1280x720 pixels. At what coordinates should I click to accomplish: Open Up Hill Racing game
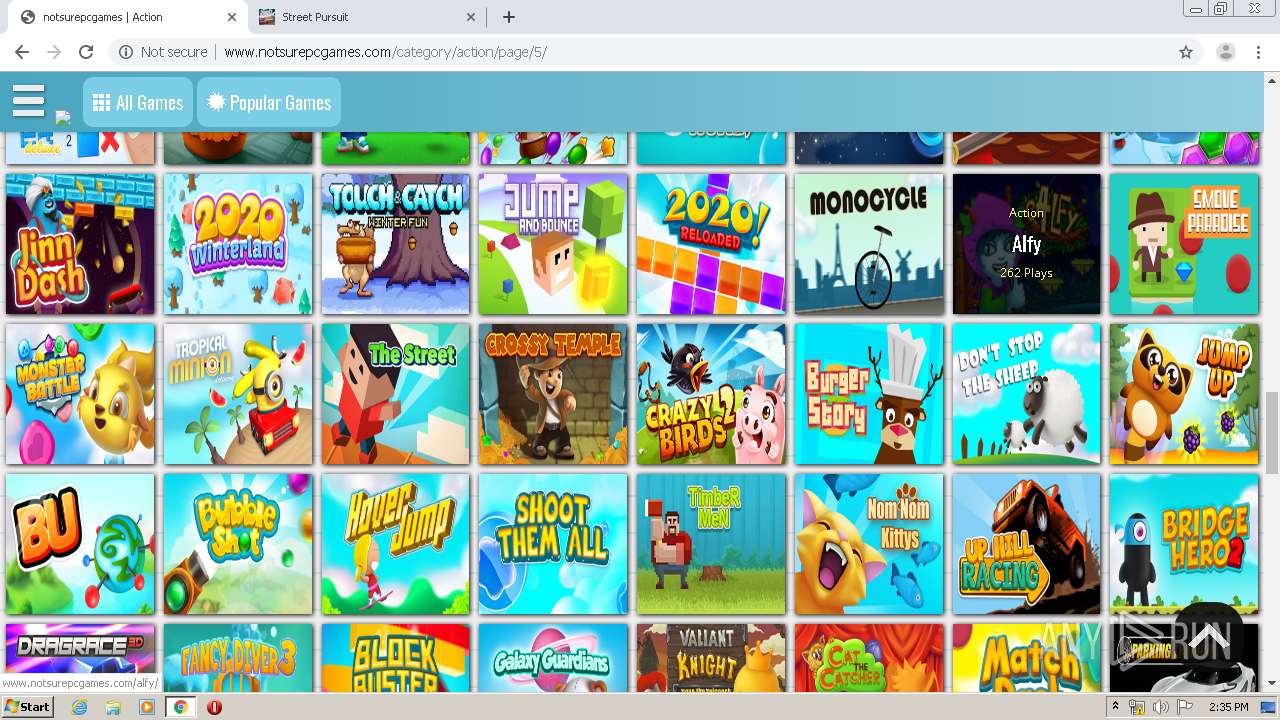coord(1027,544)
